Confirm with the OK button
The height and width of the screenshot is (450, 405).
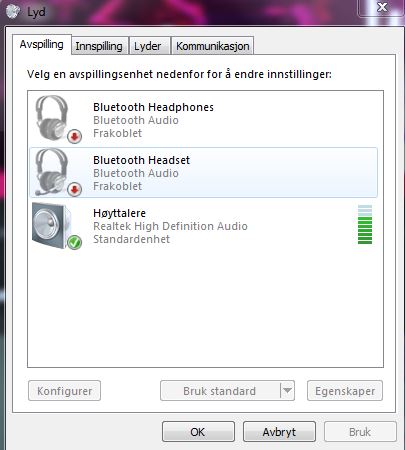coord(198,432)
